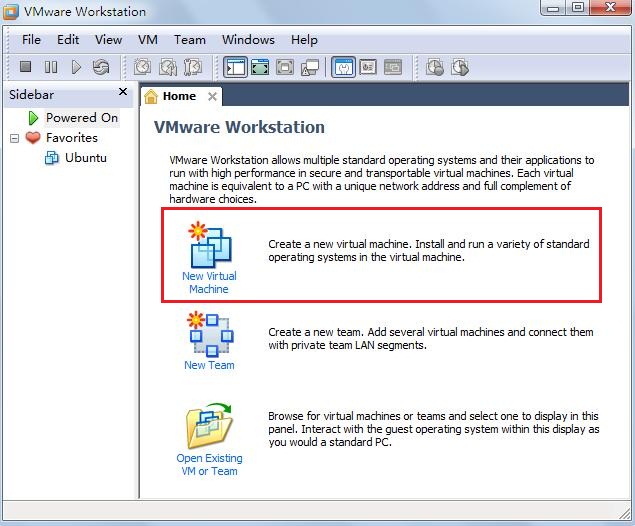The image size is (635, 526).
Task: Click the Power Off stop toolbar icon
Action: (x=26, y=67)
